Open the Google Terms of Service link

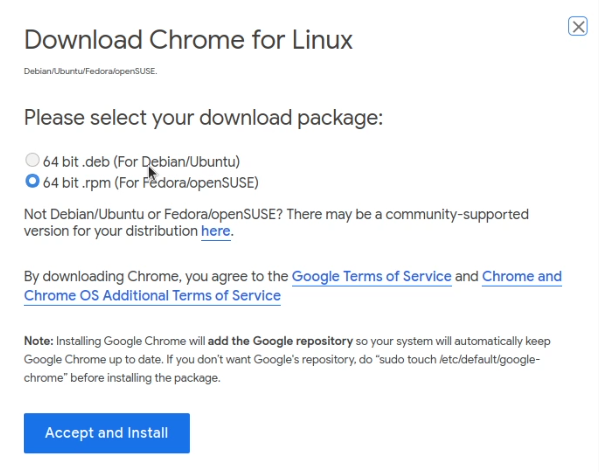[x=371, y=276]
